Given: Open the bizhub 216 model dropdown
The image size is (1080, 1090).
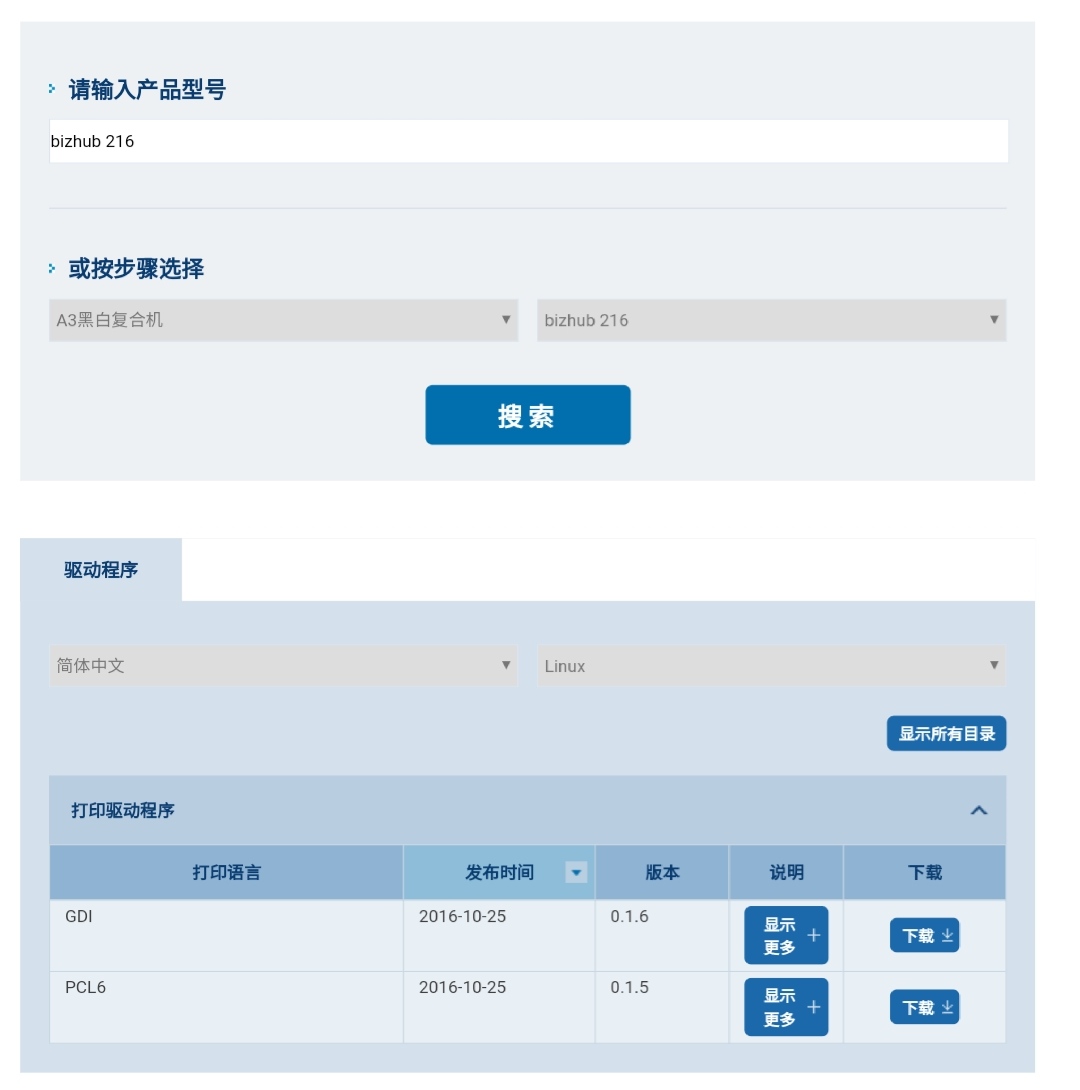Looking at the screenshot, I should (x=771, y=320).
